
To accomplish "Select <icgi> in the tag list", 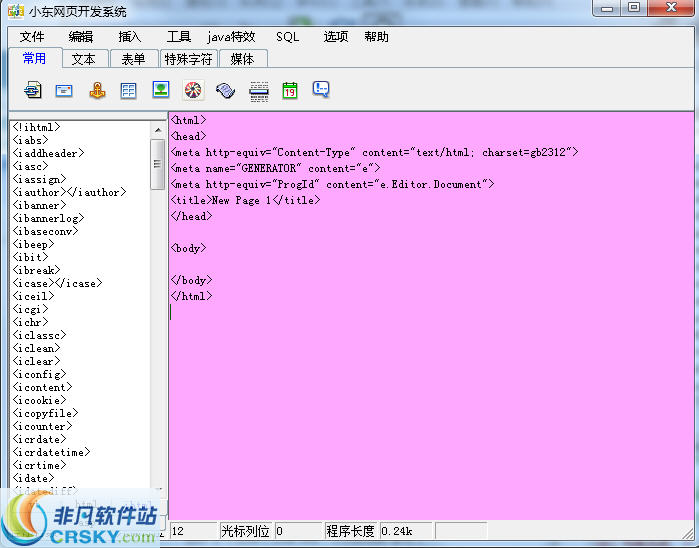I will click(x=30, y=309).
